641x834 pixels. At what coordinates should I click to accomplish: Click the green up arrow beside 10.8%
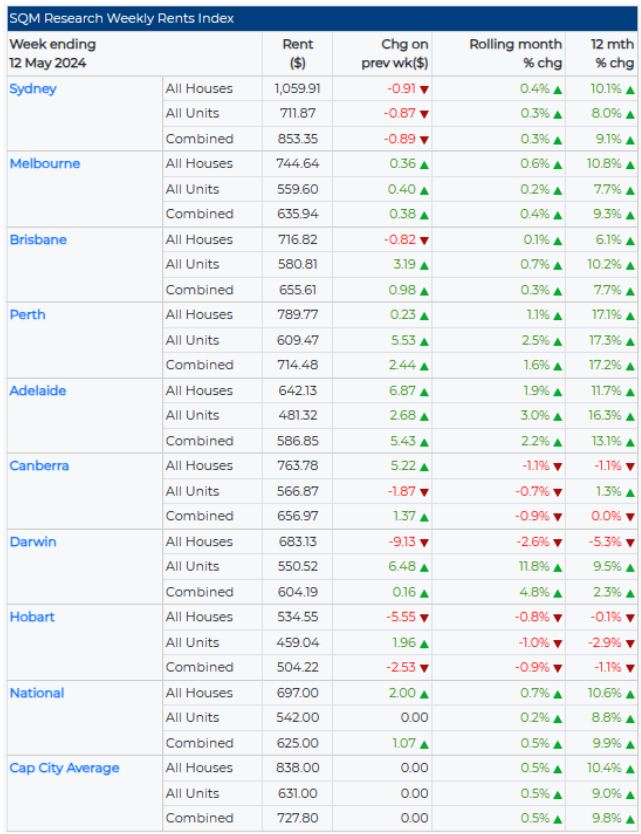[630, 164]
